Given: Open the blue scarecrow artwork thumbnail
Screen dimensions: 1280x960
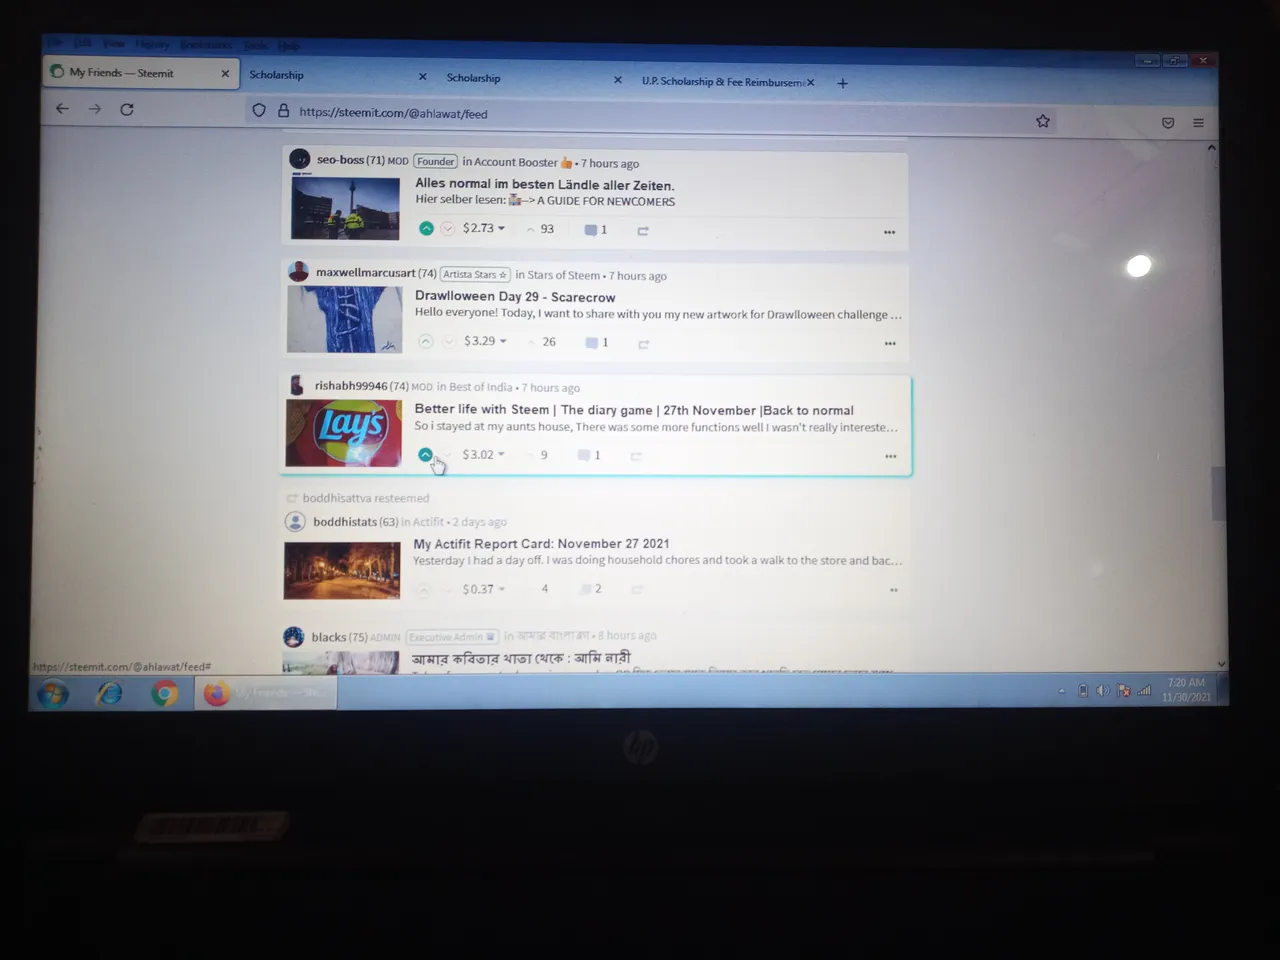Looking at the screenshot, I should pyautogui.click(x=344, y=320).
